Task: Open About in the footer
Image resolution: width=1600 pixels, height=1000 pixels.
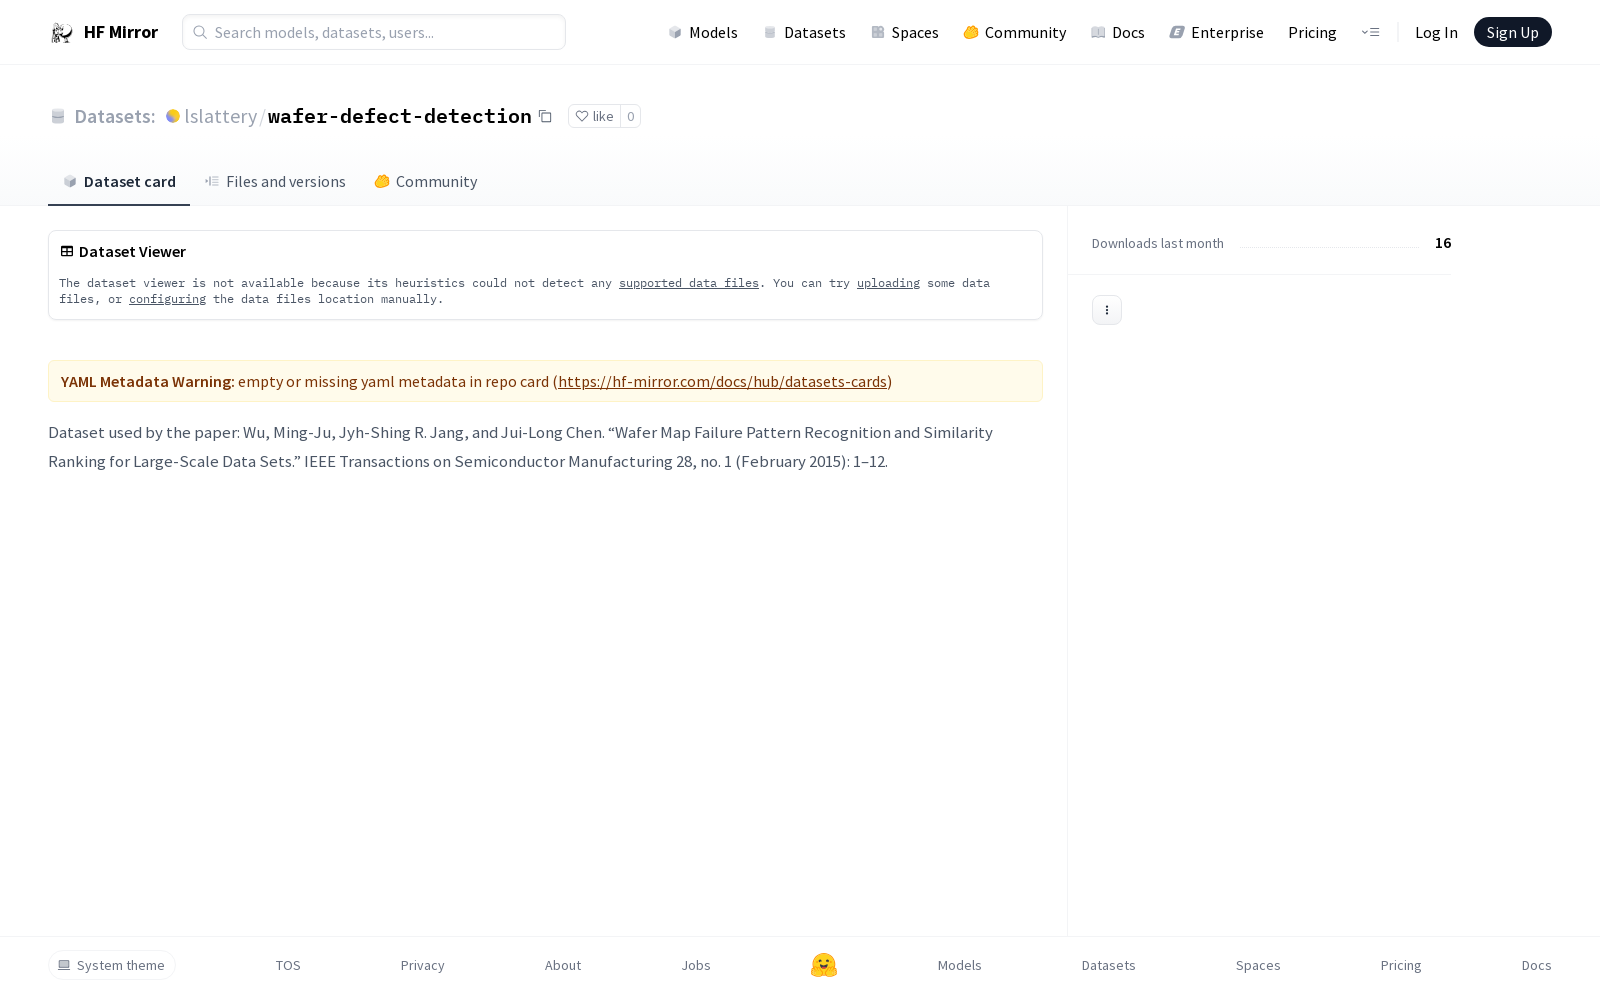Action: click(x=563, y=965)
